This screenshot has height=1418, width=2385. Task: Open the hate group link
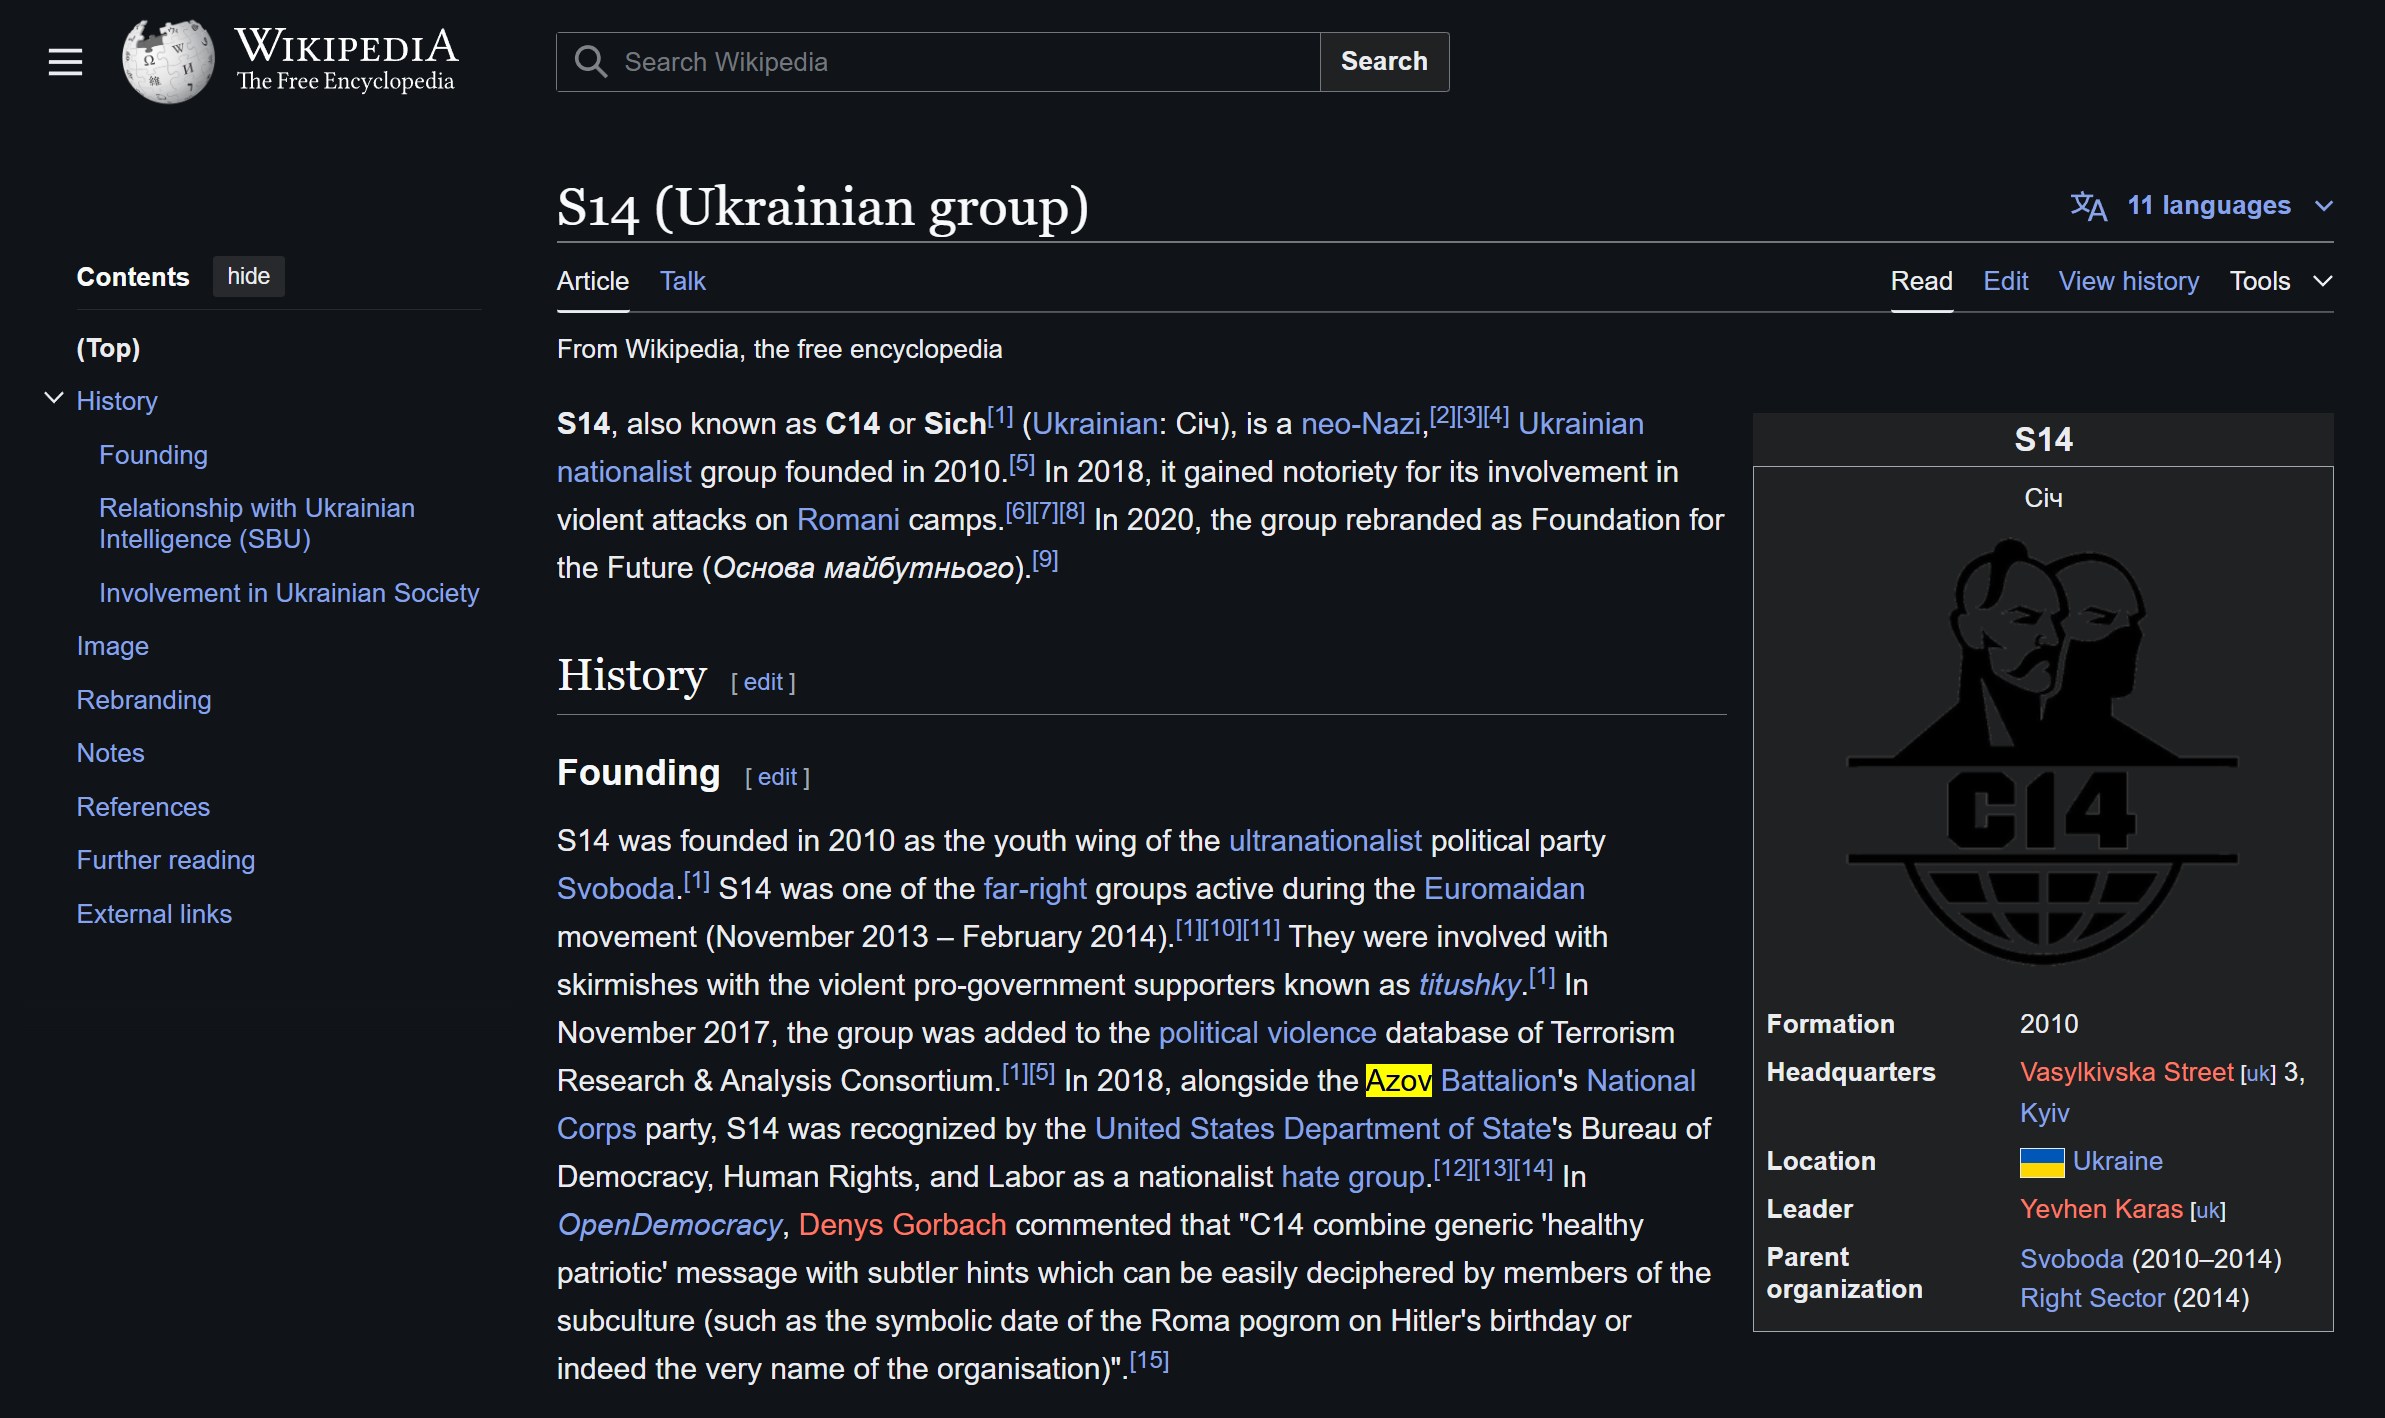point(1352,1177)
